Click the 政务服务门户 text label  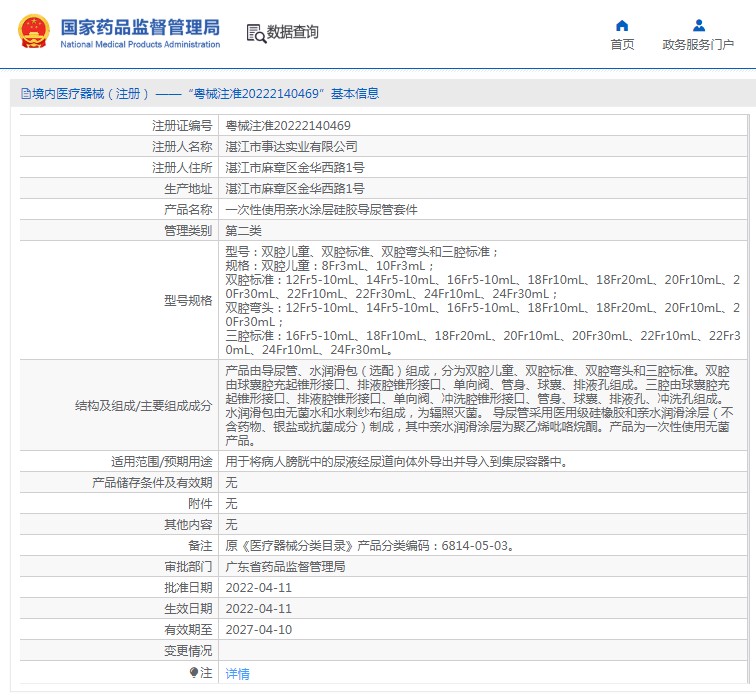pos(698,44)
